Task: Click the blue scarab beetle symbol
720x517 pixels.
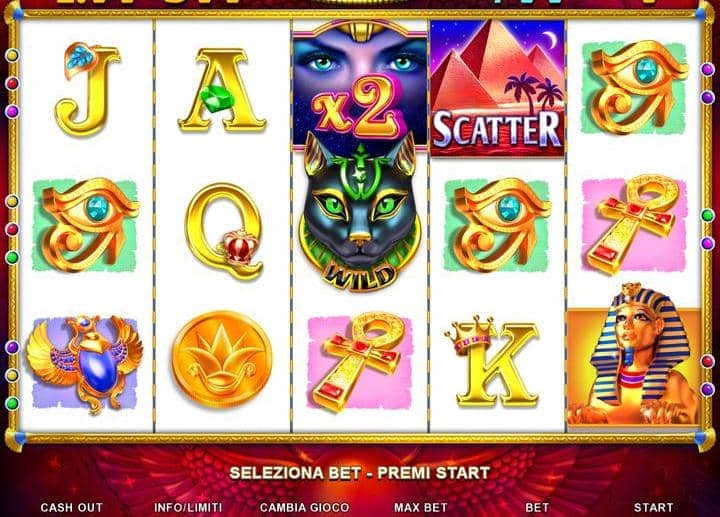Action: pos(85,364)
